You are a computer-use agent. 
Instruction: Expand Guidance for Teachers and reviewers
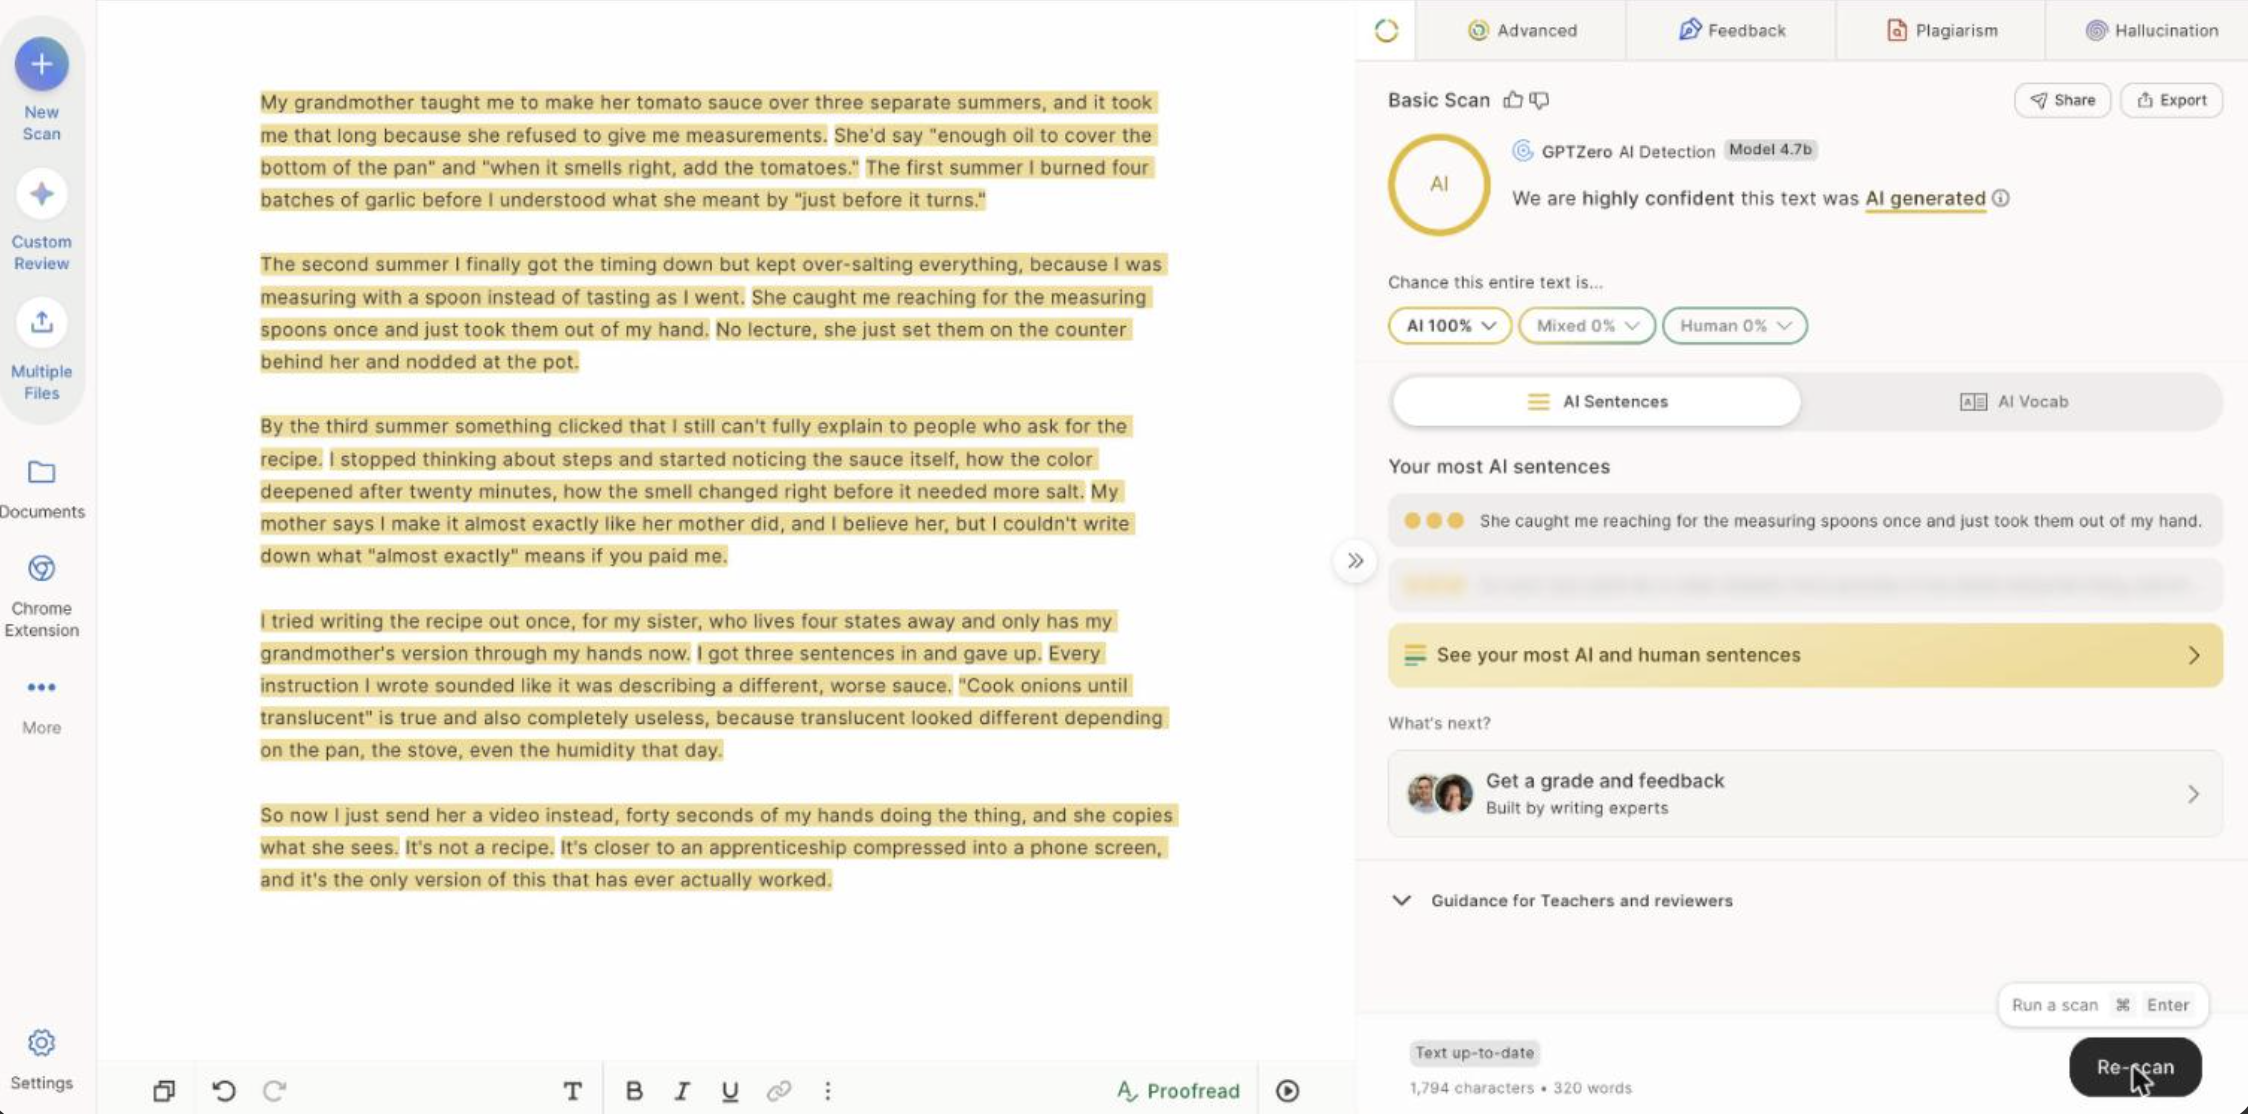point(1562,901)
